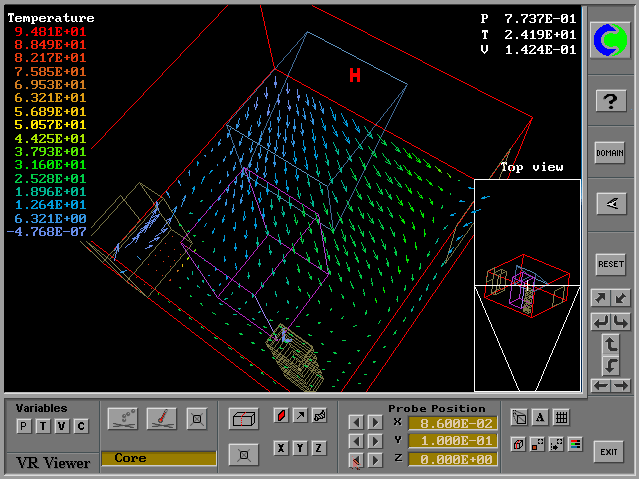Decrease probe Y position with left arrow
This screenshot has width=639, height=479.
tap(356, 441)
